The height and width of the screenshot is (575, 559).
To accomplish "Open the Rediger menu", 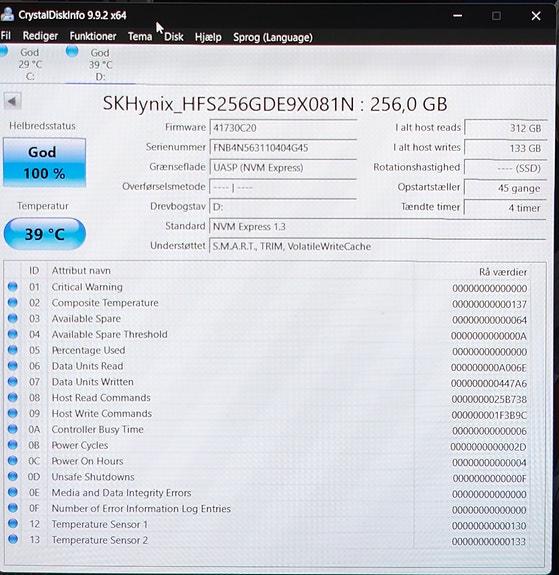I will [40, 36].
